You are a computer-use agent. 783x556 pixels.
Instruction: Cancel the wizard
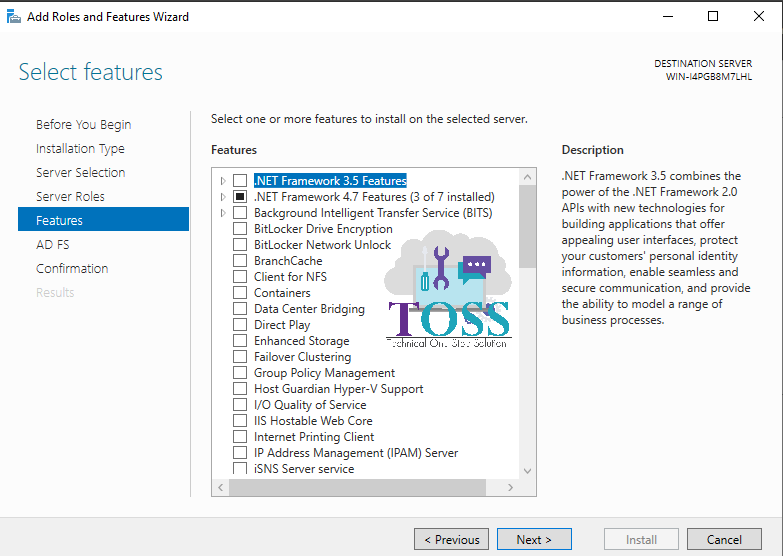pos(724,540)
